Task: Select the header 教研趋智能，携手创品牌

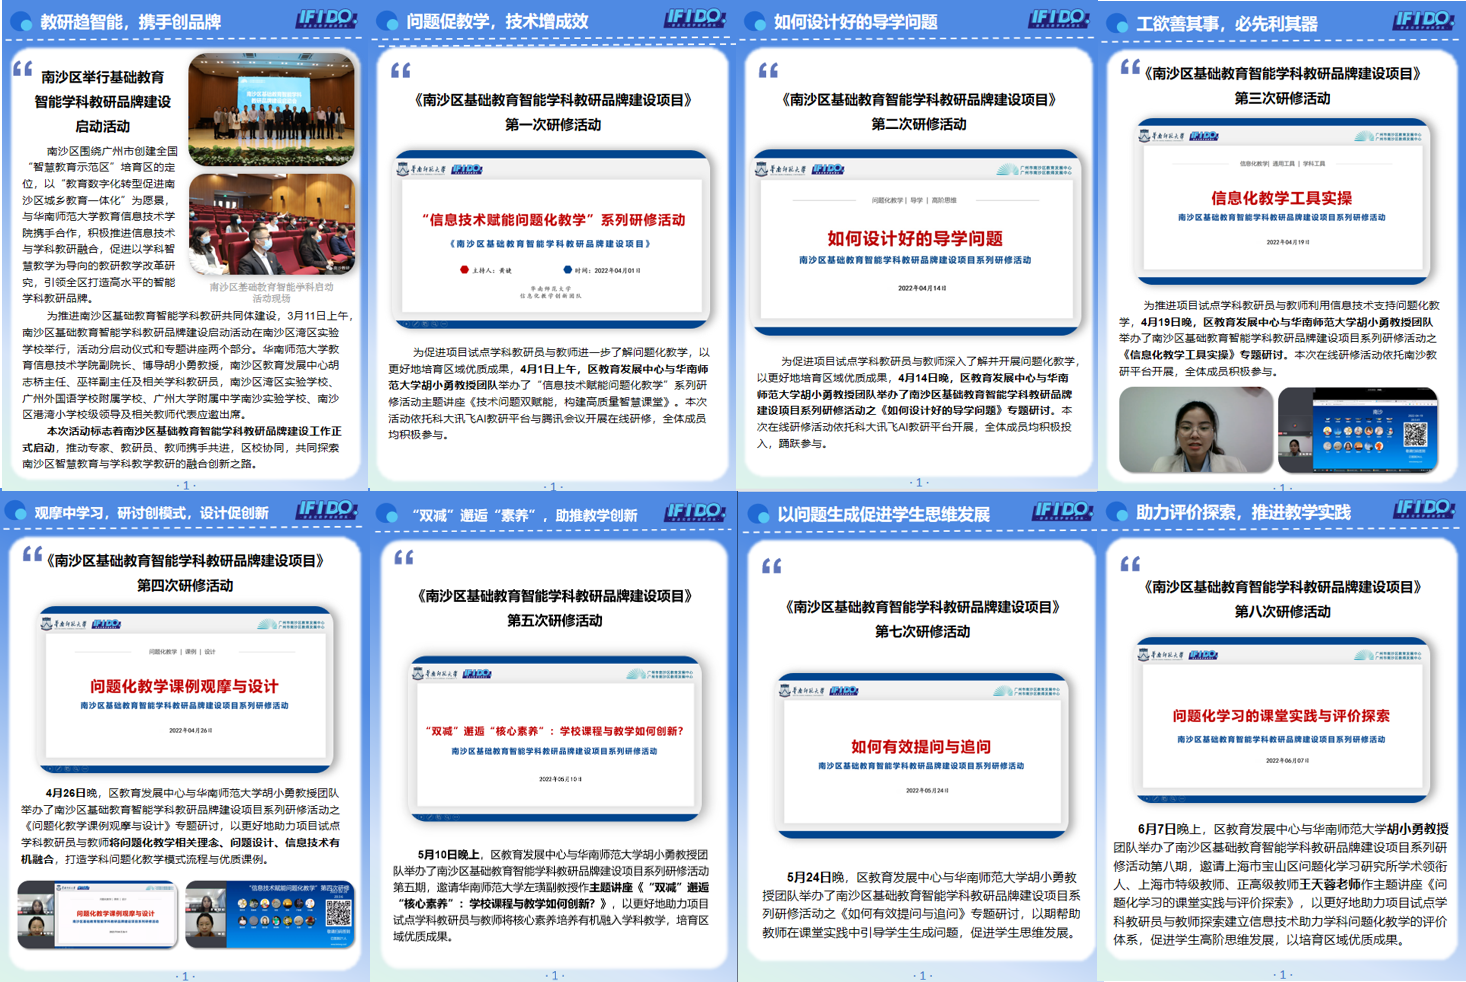Action: tap(131, 21)
